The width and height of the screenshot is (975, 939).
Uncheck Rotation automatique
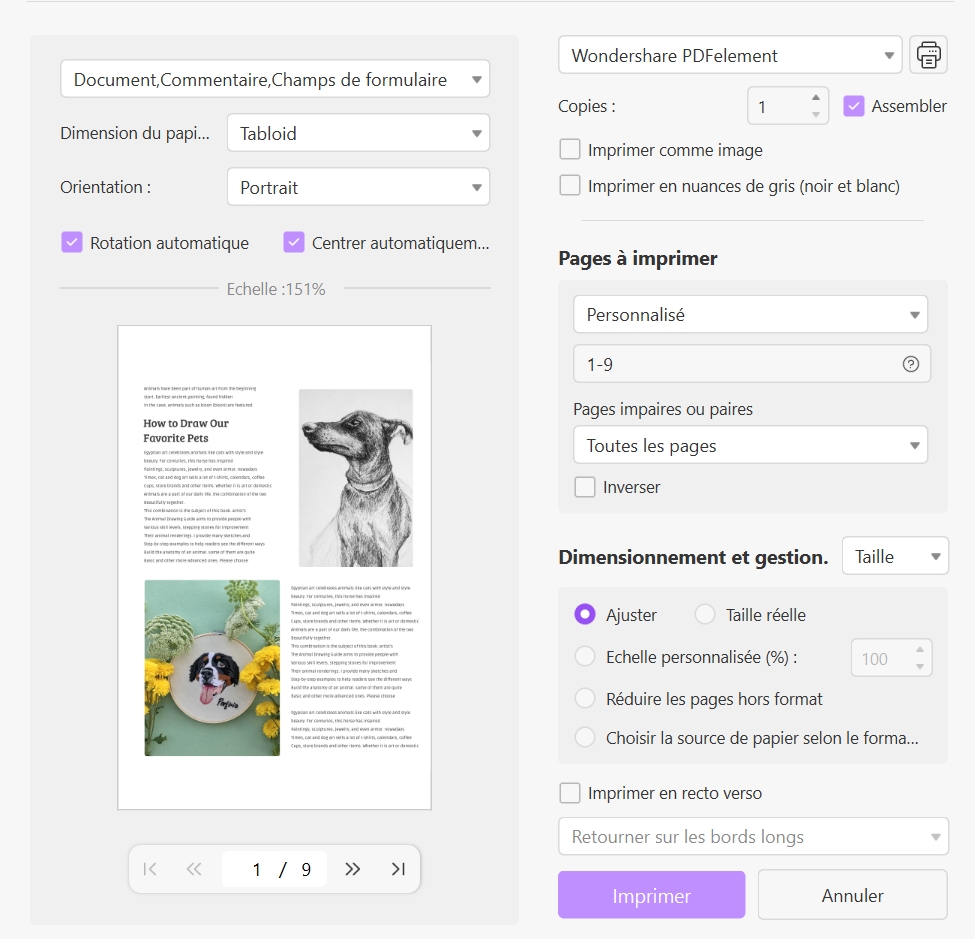coord(72,243)
